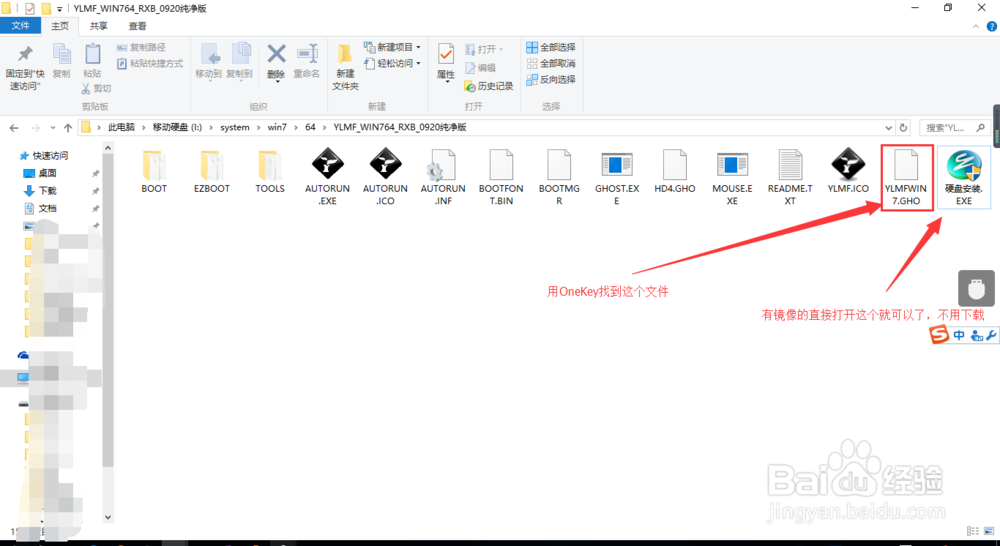Screen dimensions: 1000x546
Task: Click the Back navigation arrow
Action: point(14,128)
